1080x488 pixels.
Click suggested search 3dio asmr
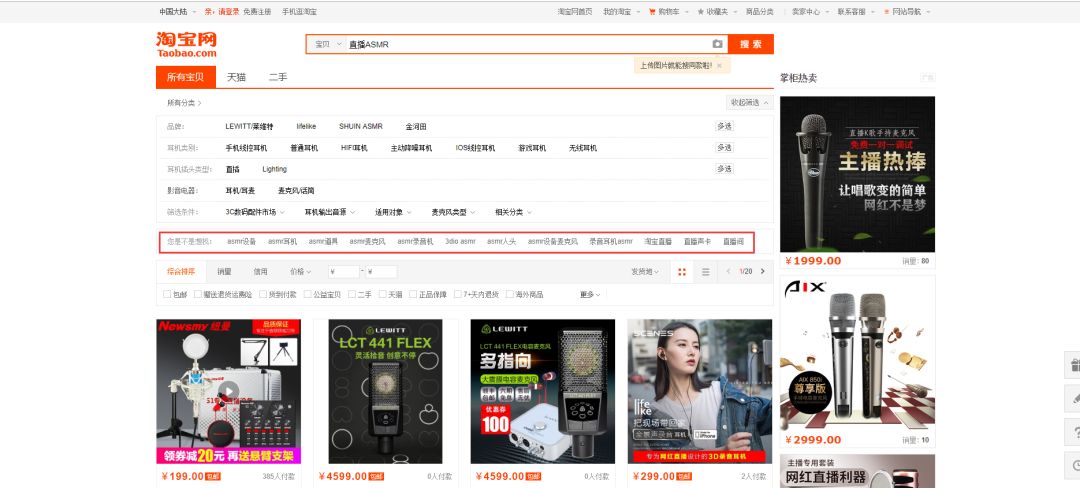[460, 242]
